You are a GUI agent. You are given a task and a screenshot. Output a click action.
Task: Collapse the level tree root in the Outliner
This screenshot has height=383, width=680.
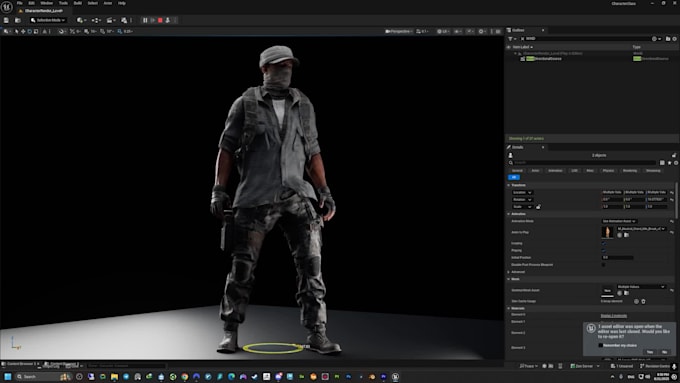(x=515, y=53)
